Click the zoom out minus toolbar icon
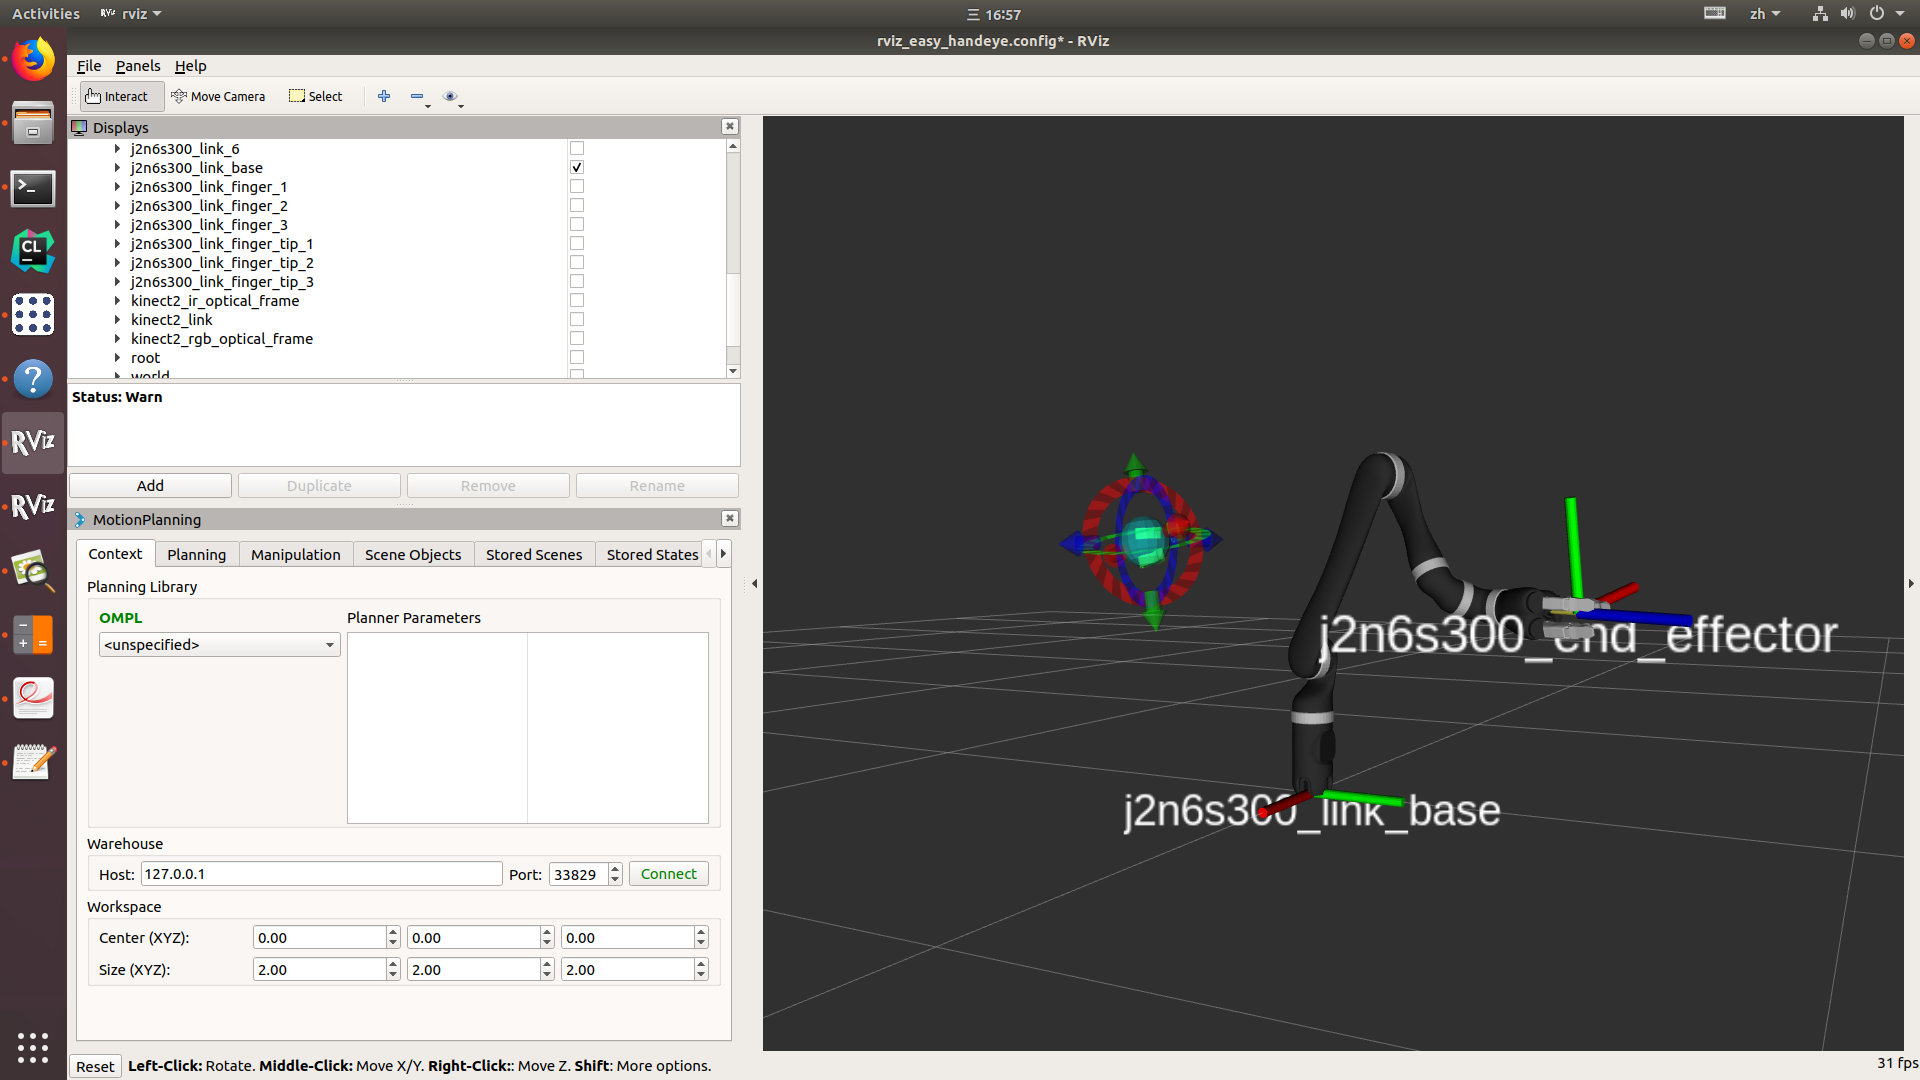This screenshot has height=1080, width=1920. coord(418,96)
